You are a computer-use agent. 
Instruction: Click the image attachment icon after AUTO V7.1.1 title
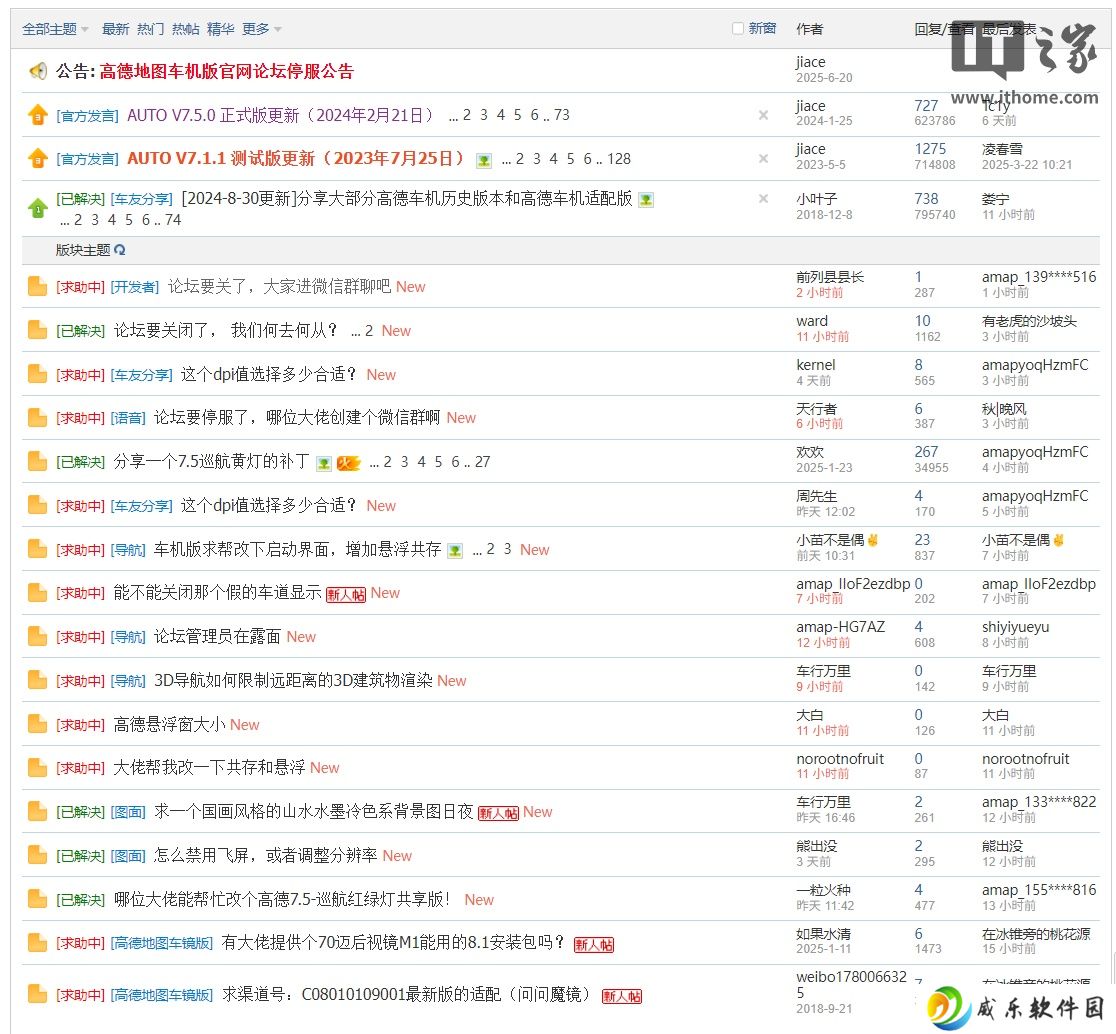click(484, 160)
